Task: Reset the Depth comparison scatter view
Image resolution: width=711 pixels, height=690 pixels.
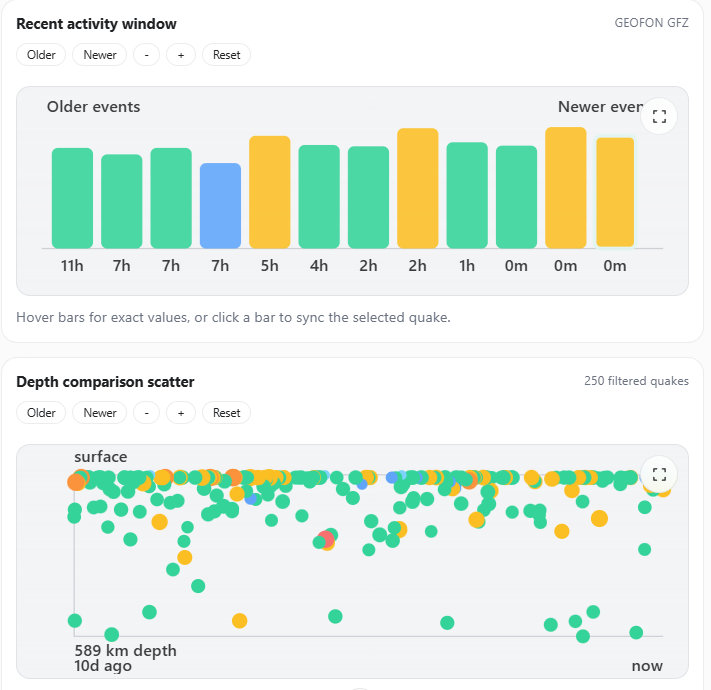Action: tap(226, 413)
